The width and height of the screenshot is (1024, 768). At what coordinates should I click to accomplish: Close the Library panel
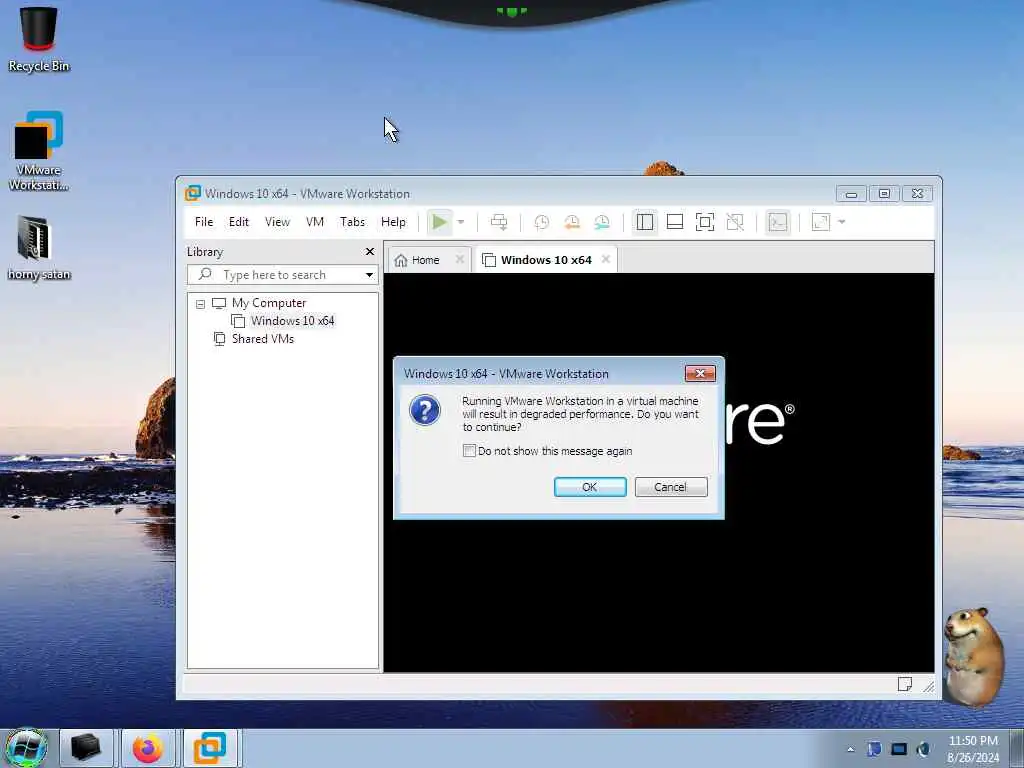point(370,251)
